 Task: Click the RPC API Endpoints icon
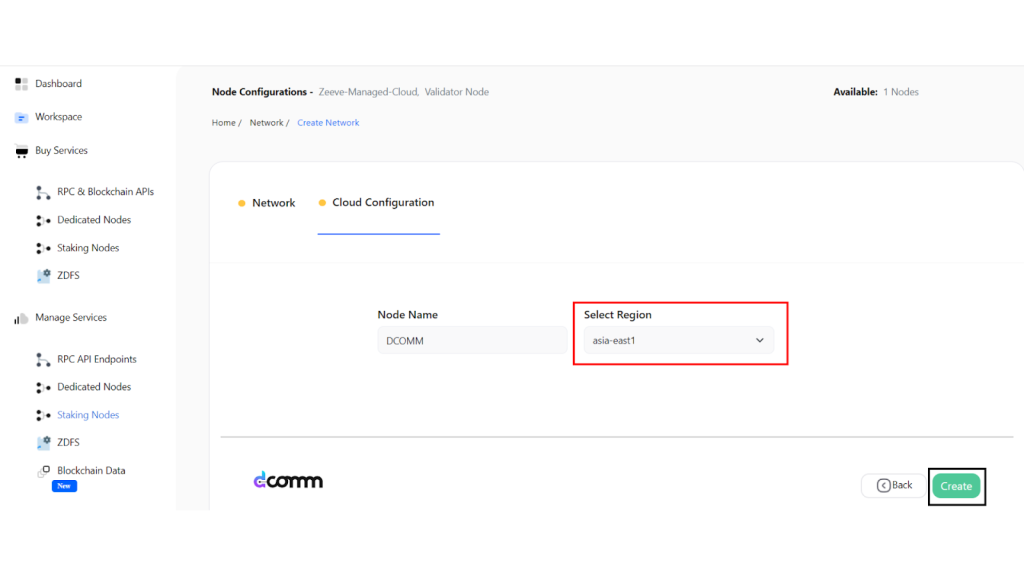click(x=43, y=360)
